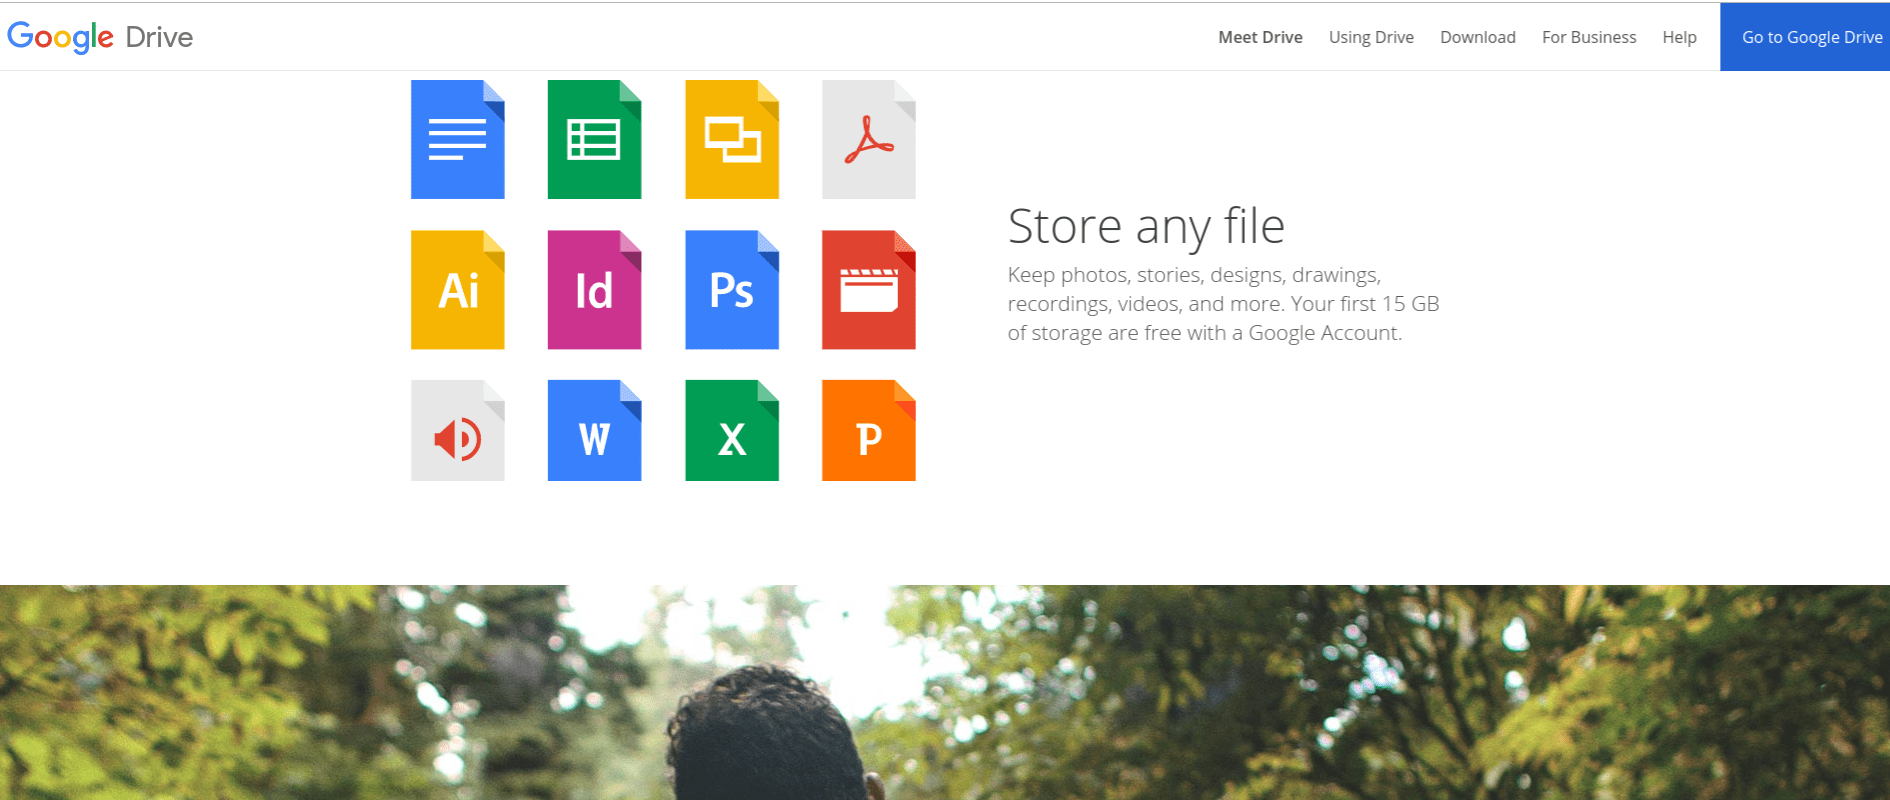
Task: Open the For Business nav item
Action: coord(1589,37)
